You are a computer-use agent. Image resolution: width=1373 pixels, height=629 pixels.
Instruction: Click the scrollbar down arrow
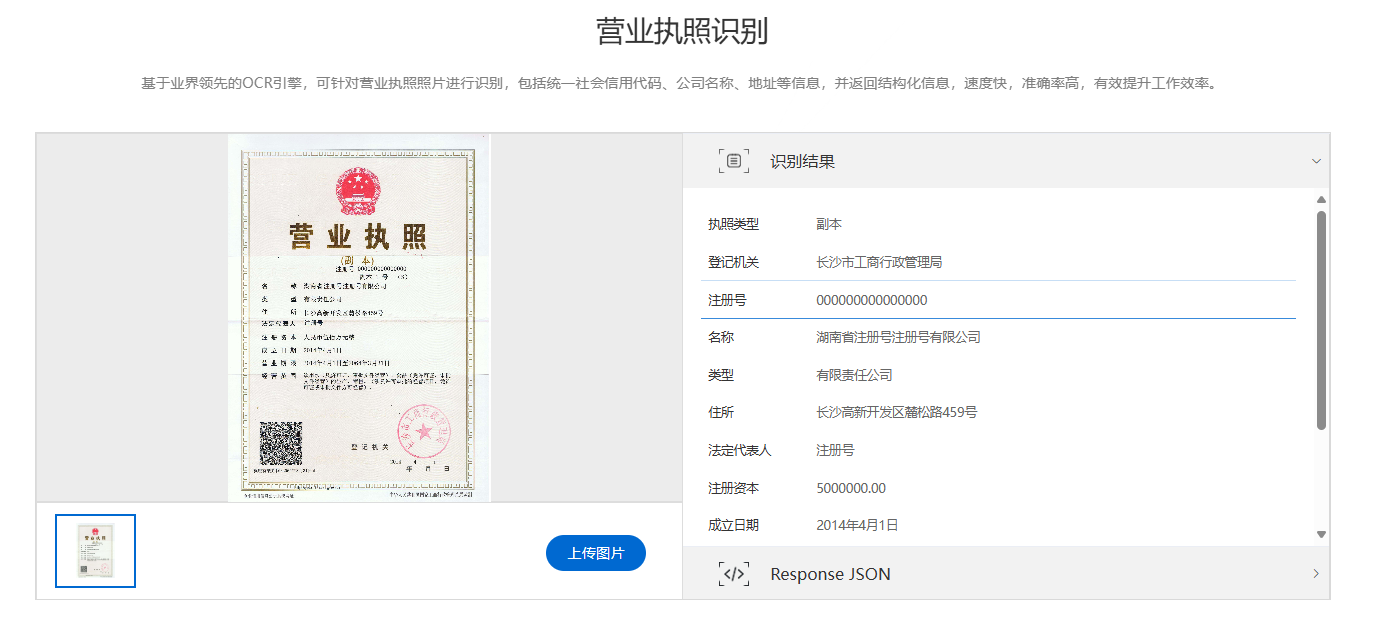[1321, 535]
